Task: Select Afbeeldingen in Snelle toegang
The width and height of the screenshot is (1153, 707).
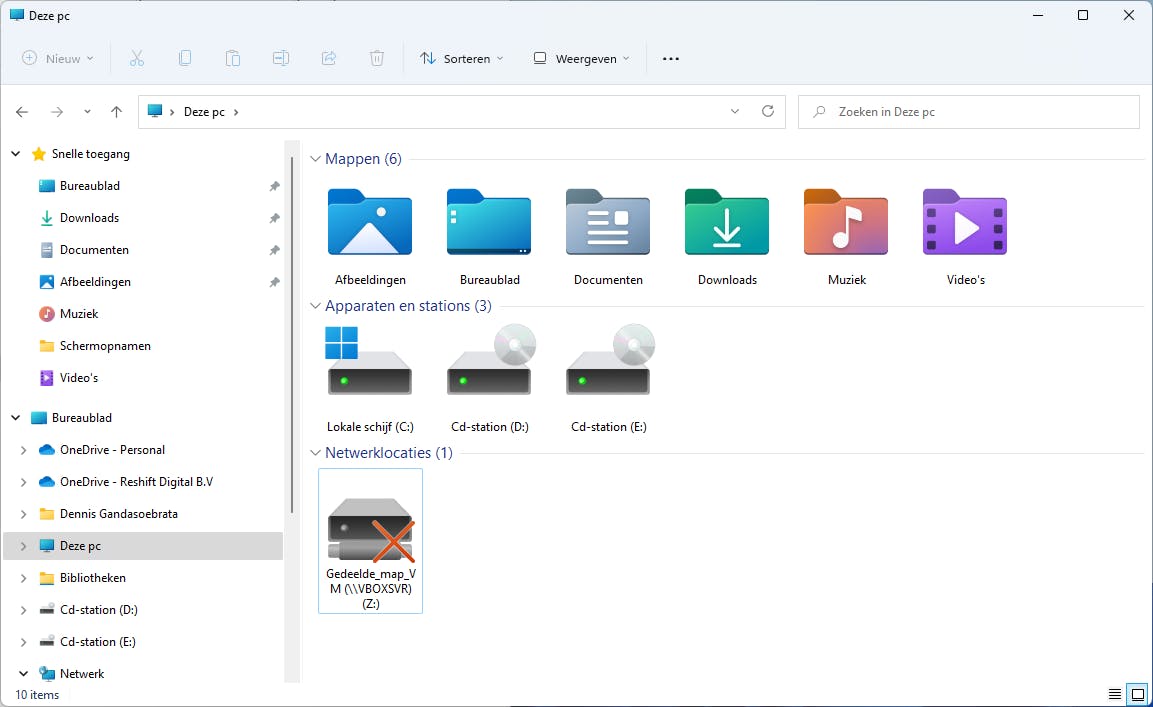Action: click(x=95, y=282)
